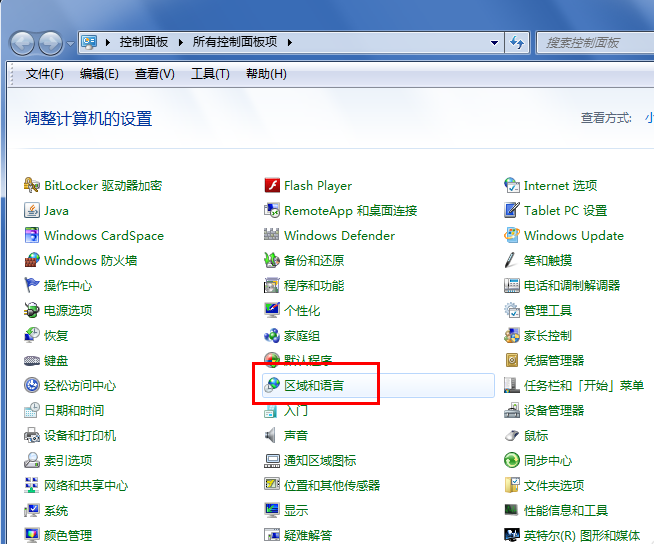654x544 pixels.
Task: Open Windows 防火墙 firewall icon
Action: click(x=32, y=260)
